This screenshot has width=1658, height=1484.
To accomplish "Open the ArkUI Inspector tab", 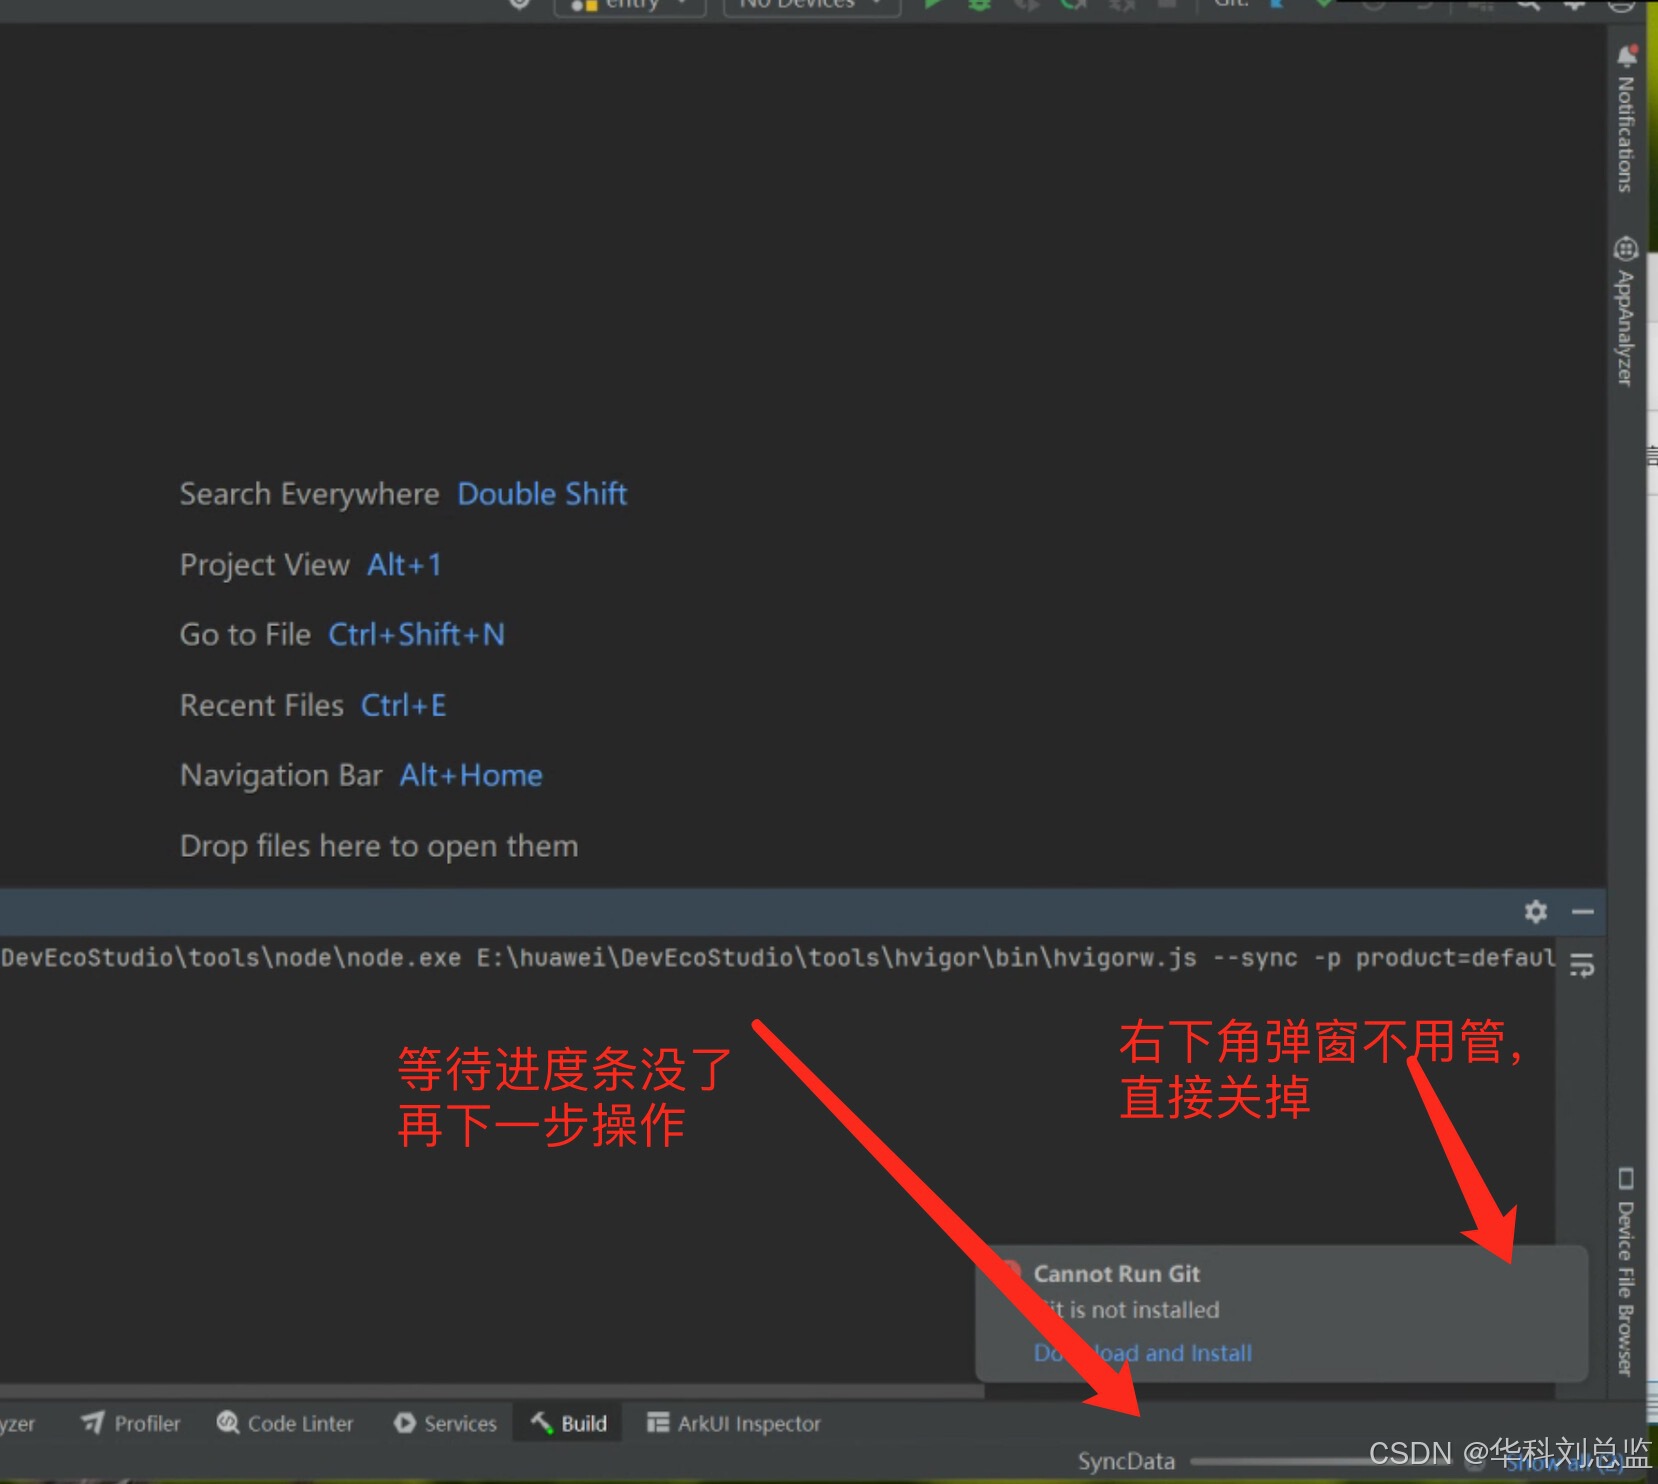I will pyautogui.click(x=734, y=1423).
